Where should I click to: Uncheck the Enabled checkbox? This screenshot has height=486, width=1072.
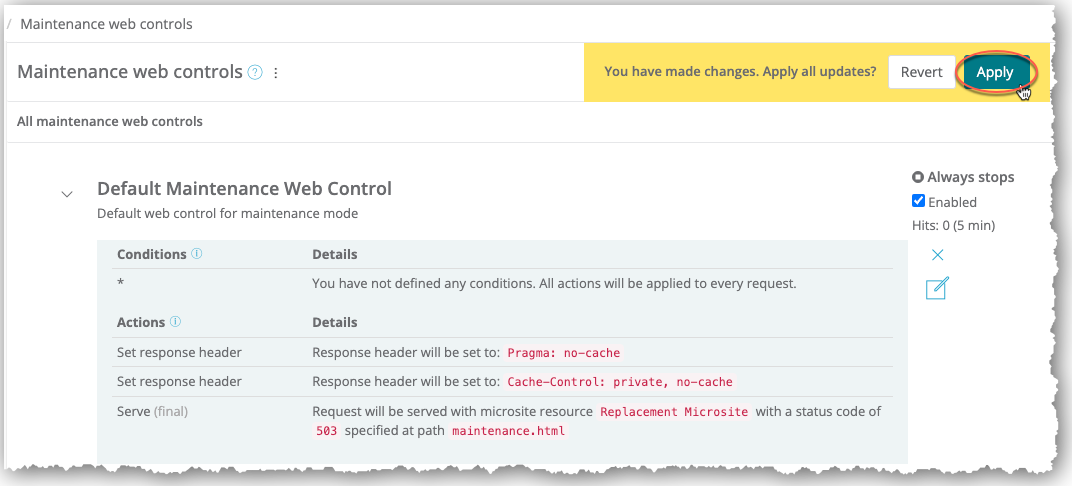click(919, 201)
